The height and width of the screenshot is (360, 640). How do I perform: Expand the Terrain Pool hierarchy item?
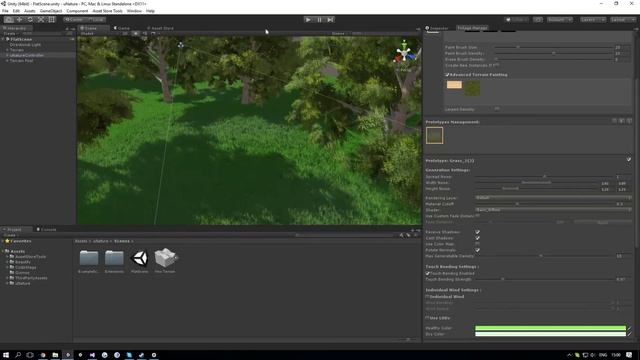click(x=7, y=60)
